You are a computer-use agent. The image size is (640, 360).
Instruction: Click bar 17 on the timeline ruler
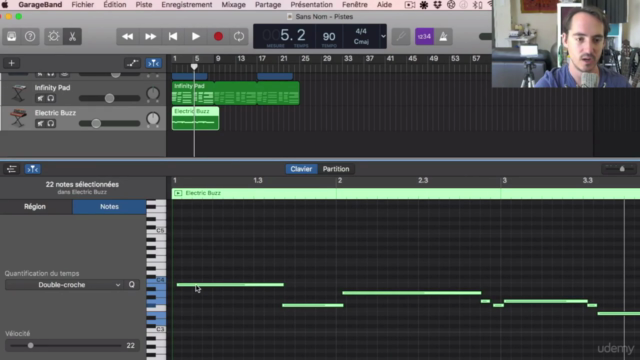[x=262, y=58]
